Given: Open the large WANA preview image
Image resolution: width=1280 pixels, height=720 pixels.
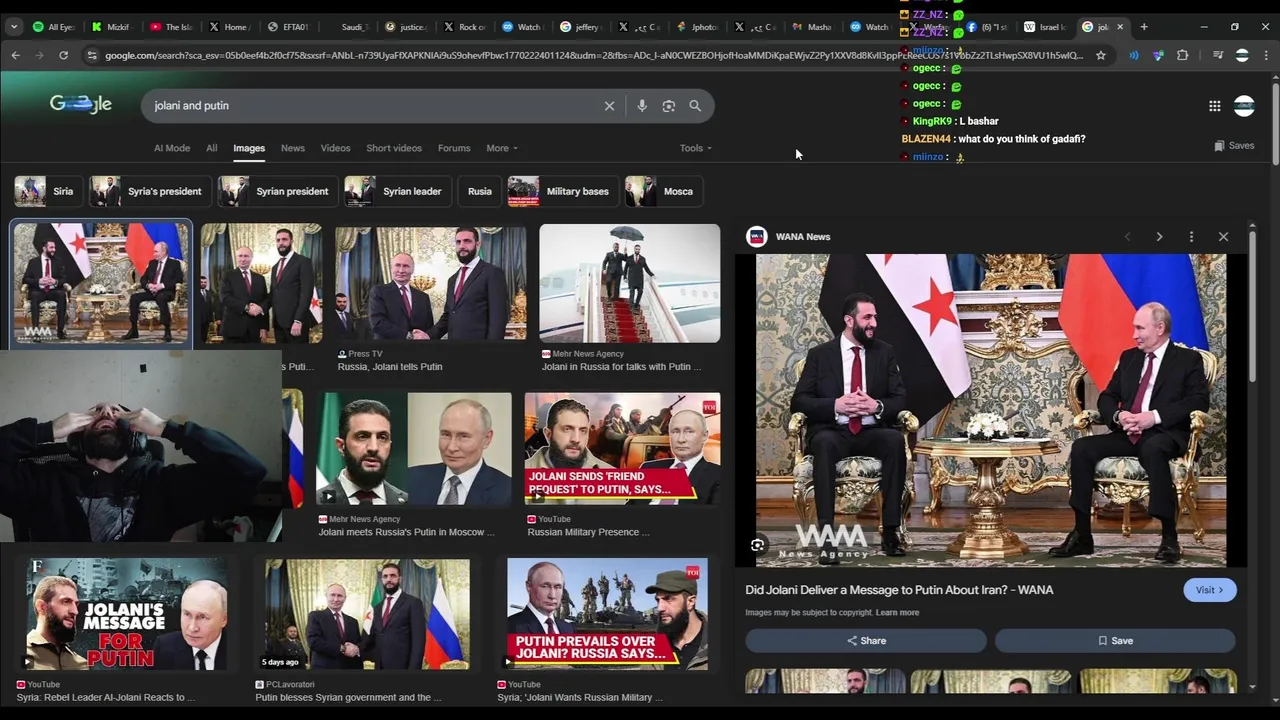Looking at the screenshot, I should point(990,410).
